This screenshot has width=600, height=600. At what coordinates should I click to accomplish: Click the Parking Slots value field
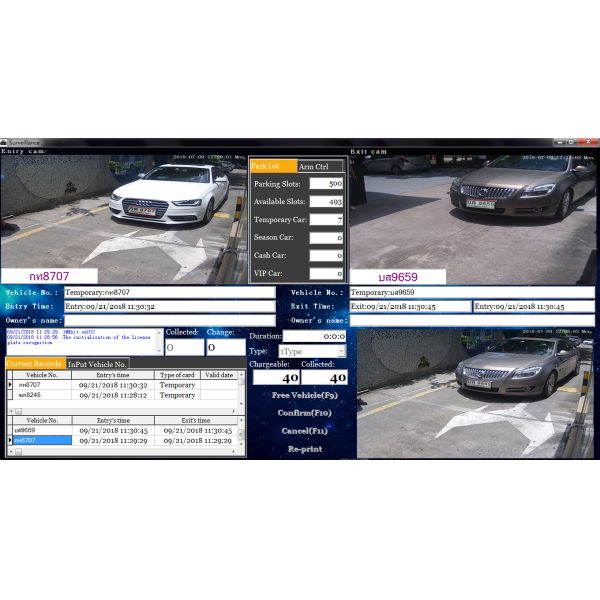pyautogui.click(x=326, y=184)
